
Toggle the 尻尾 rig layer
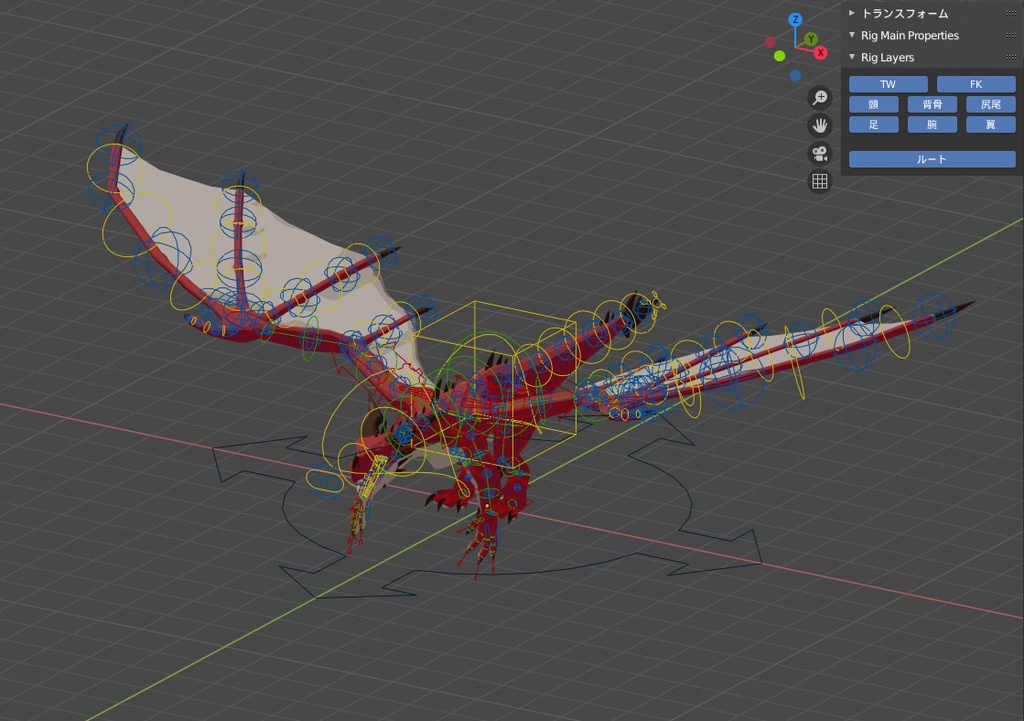991,104
